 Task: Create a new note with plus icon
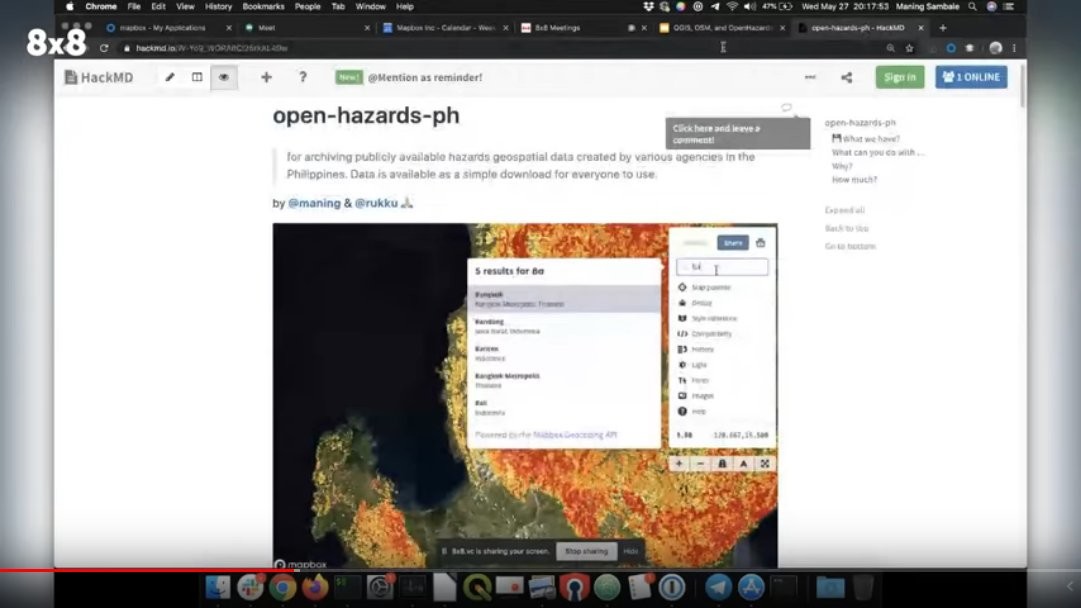[x=266, y=77]
